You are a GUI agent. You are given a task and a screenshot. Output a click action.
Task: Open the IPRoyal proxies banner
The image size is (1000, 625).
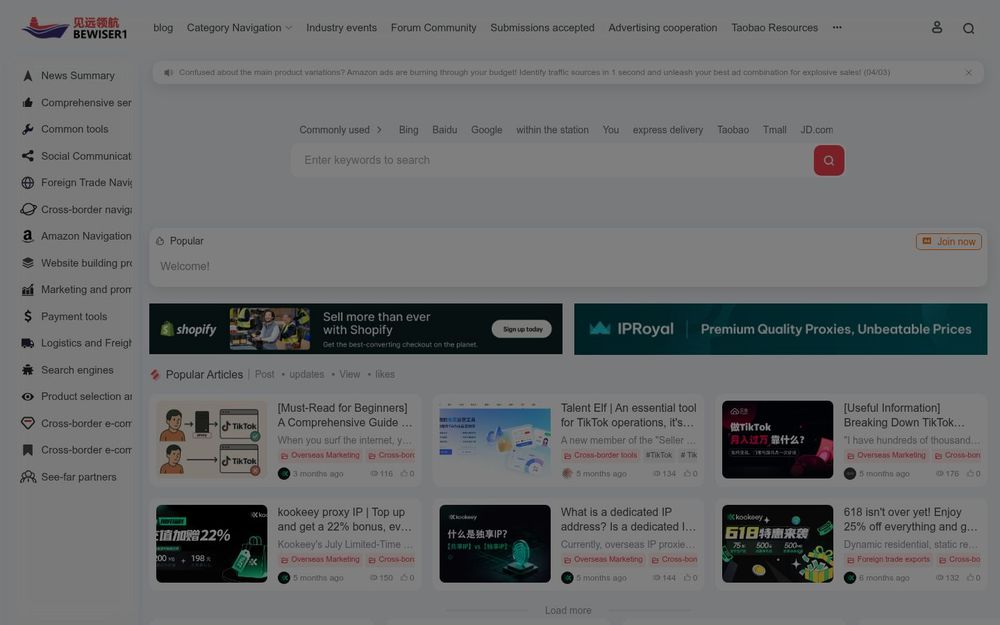click(781, 329)
